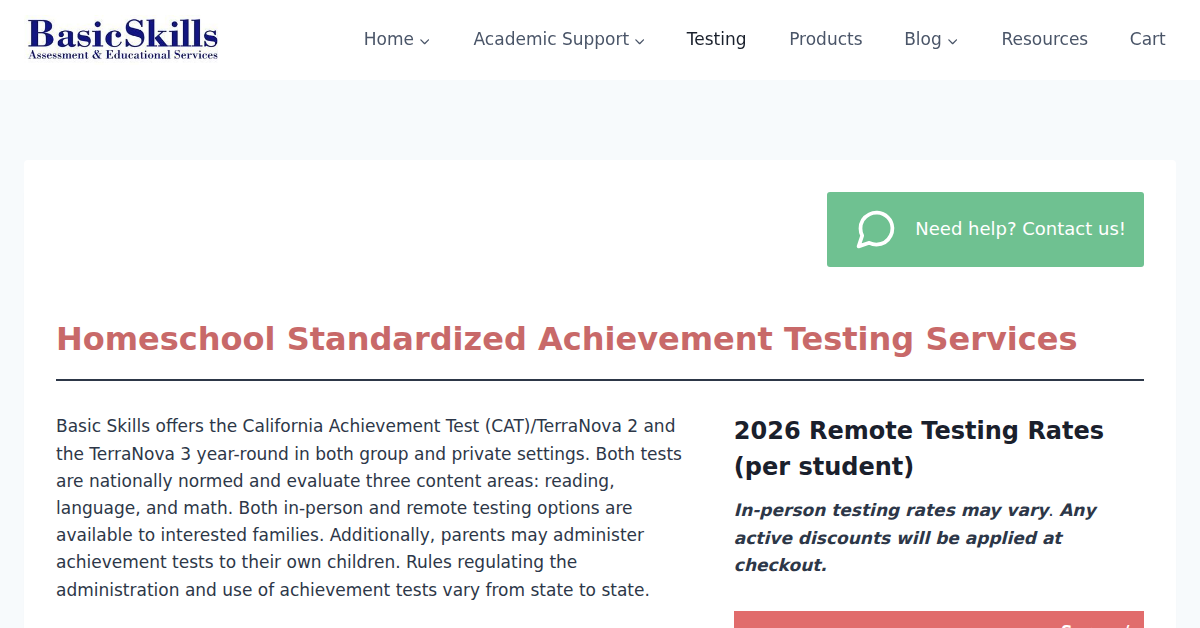The width and height of the screenshot is (1200, 628).
Task: Go to the Testing page
Action: (x=716, y=39)
